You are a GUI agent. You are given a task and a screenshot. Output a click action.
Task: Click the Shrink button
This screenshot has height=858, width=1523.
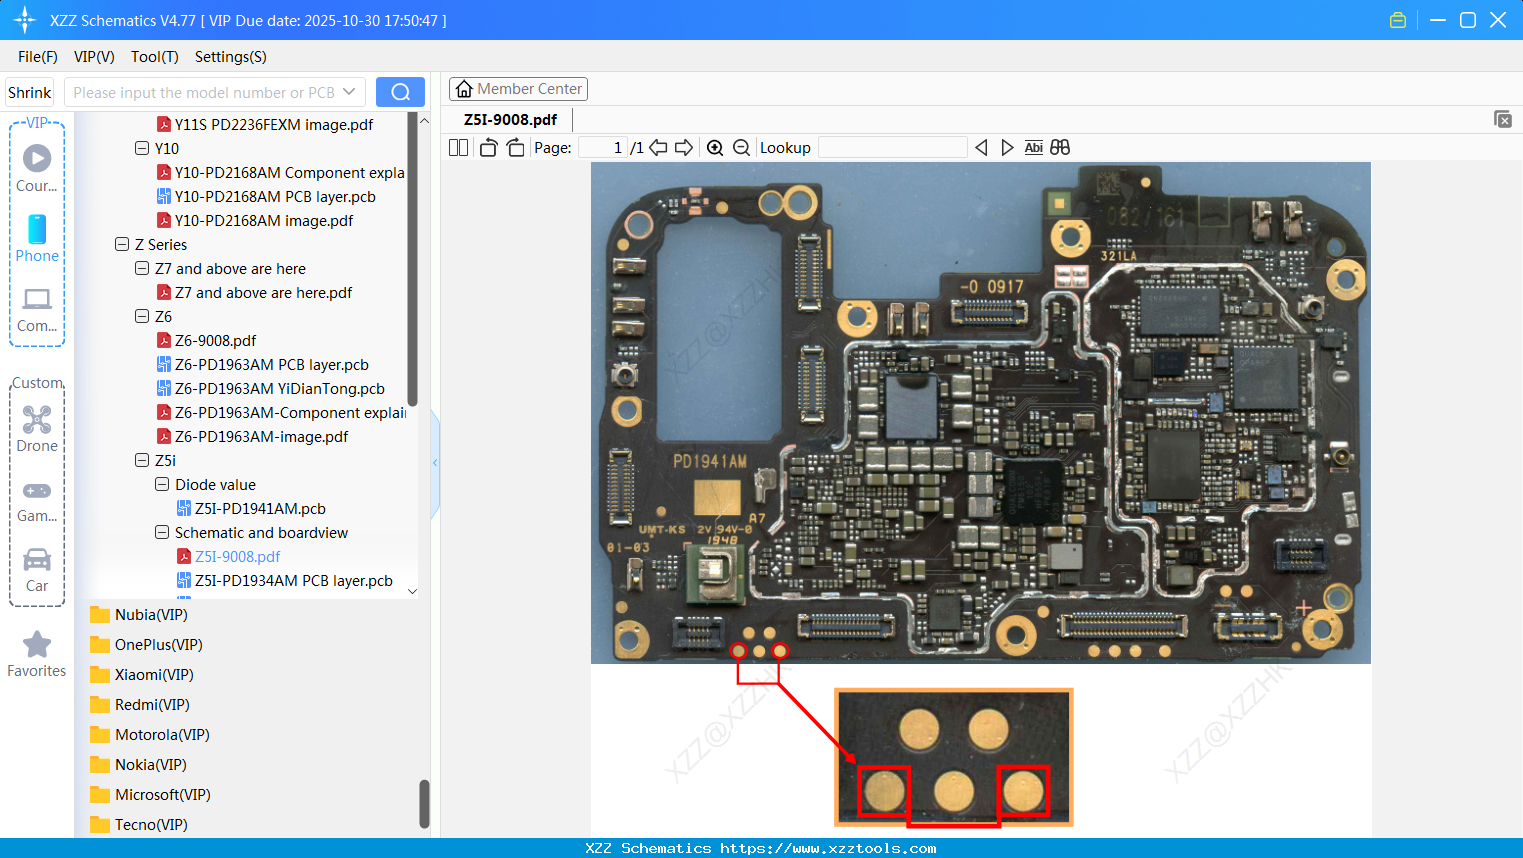30,92
